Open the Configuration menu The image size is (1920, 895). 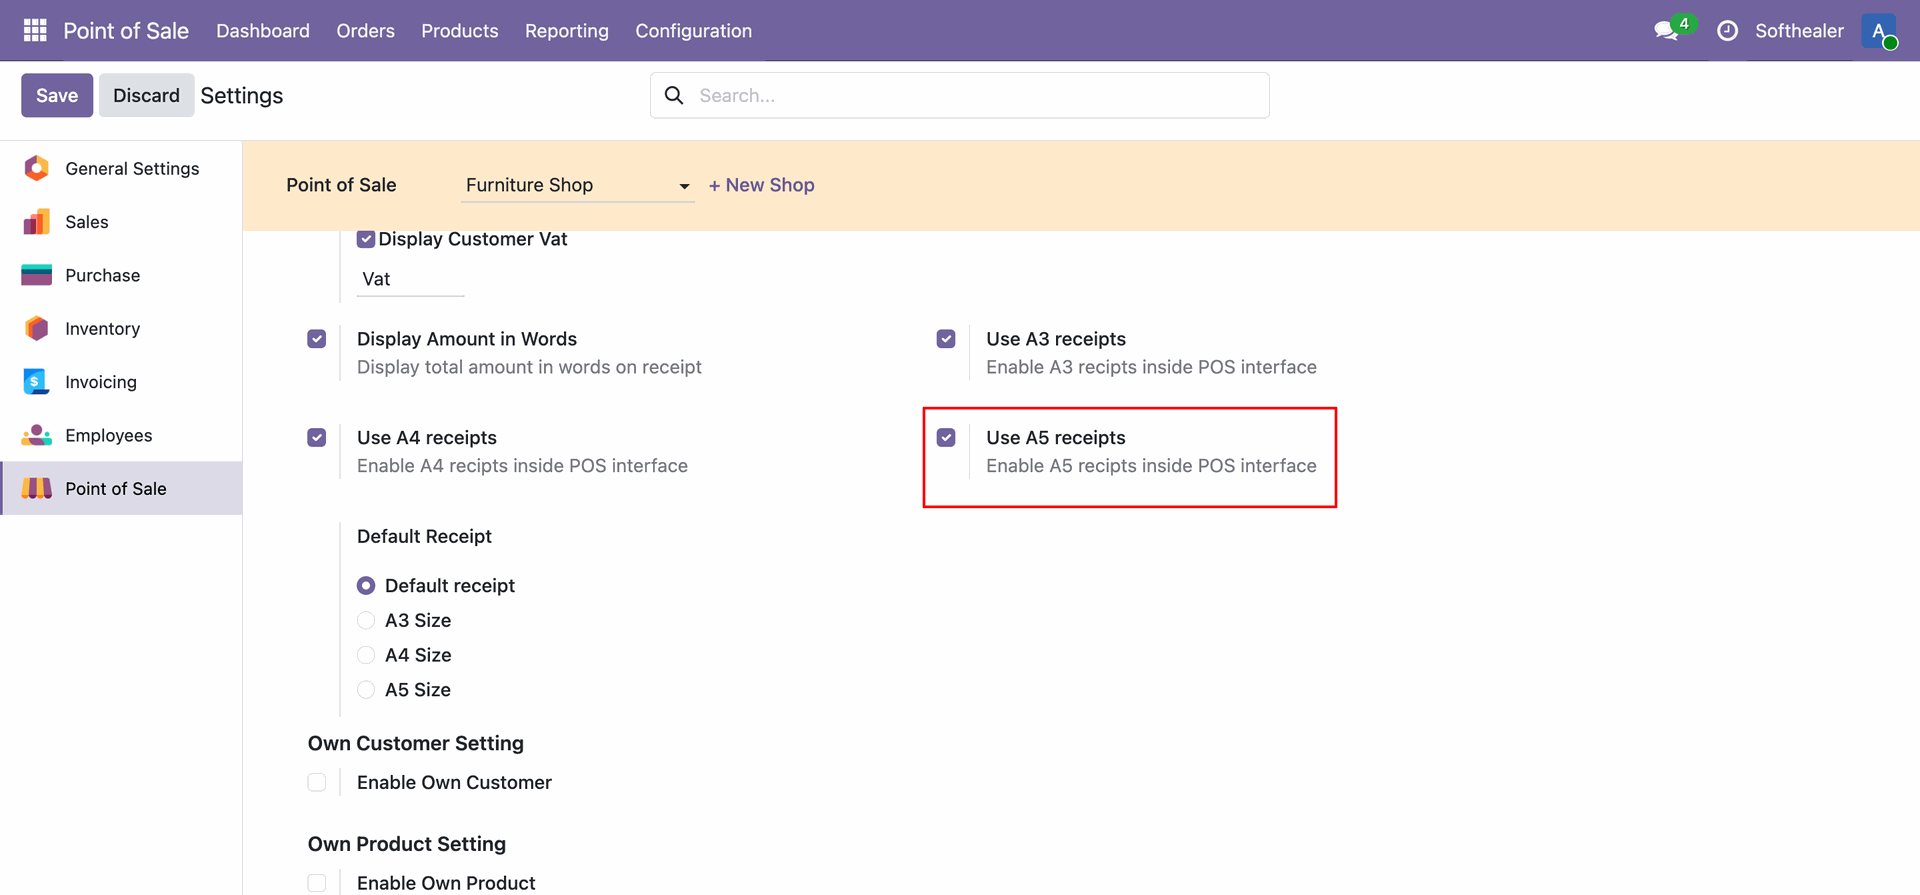pos(693,31)
